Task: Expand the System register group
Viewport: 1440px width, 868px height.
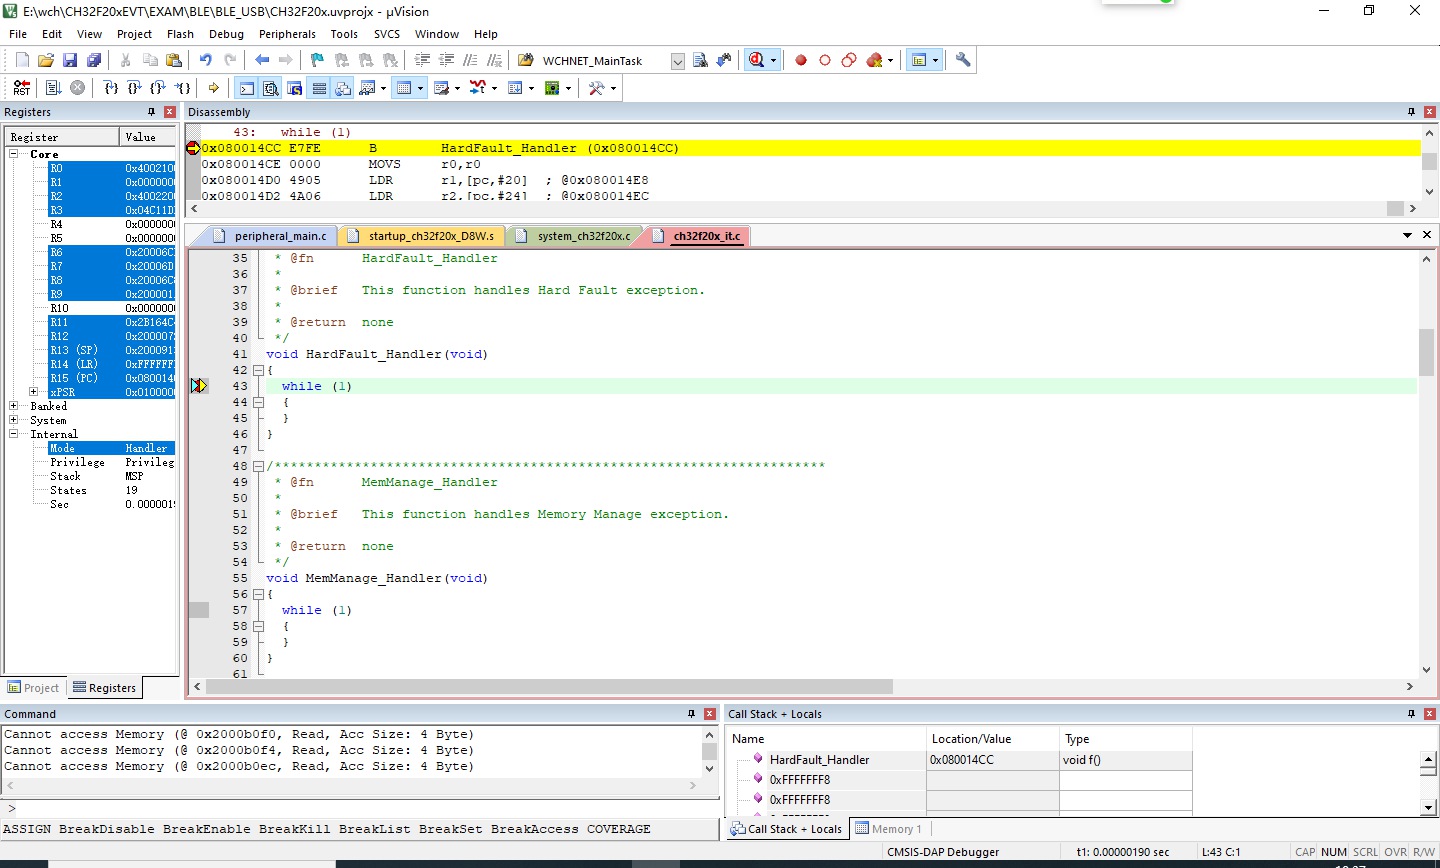Action: 14,420
